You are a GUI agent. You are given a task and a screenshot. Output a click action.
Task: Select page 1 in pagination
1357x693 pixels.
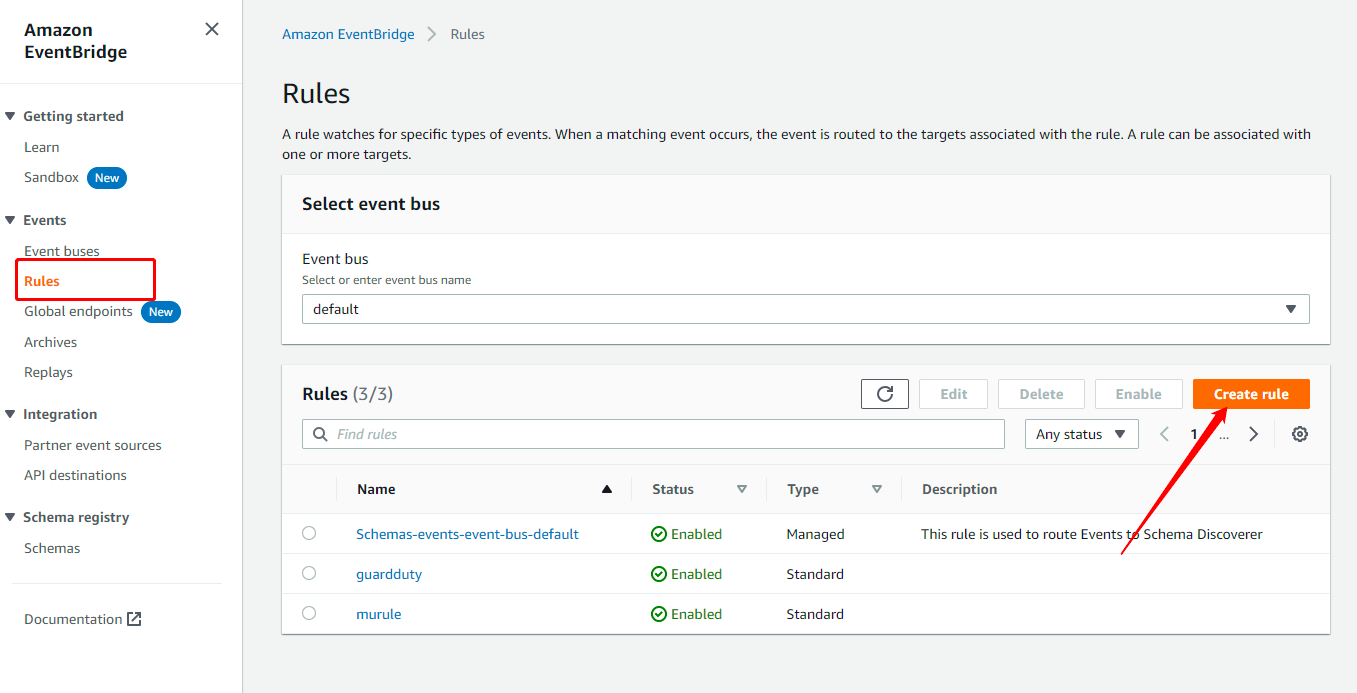(x=1194, y=434)
